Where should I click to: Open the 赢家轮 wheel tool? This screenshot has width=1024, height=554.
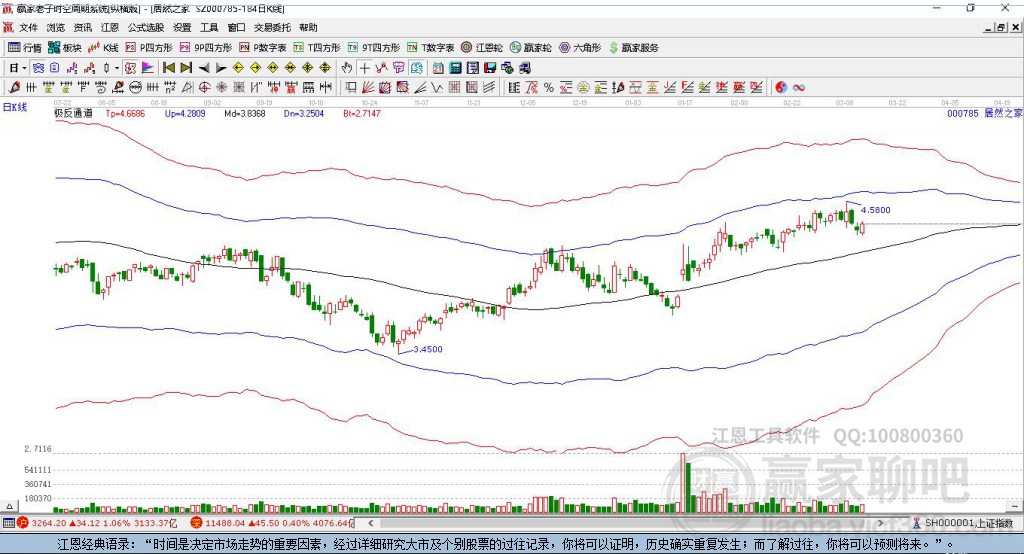(530, 48)
